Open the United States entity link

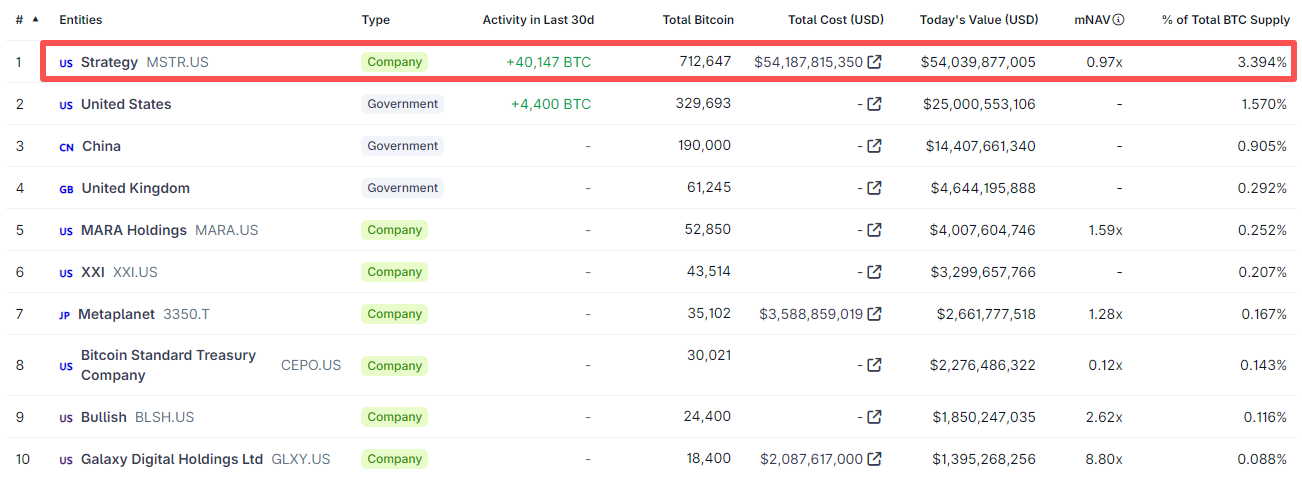click(126, 104)
